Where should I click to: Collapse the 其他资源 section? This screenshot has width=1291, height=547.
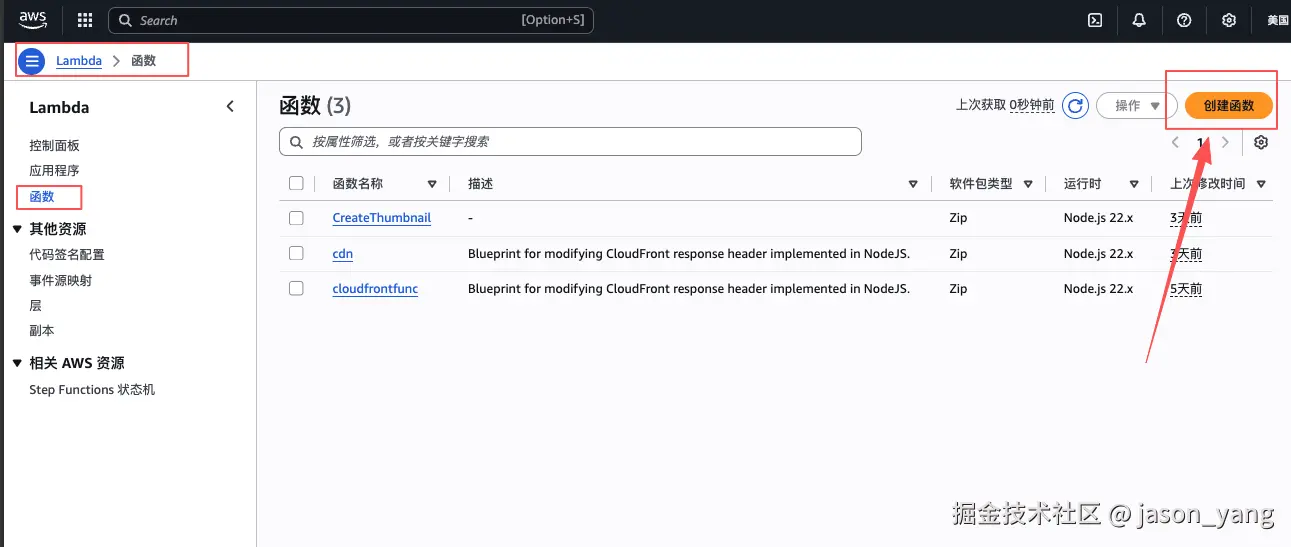click(17, 229)
